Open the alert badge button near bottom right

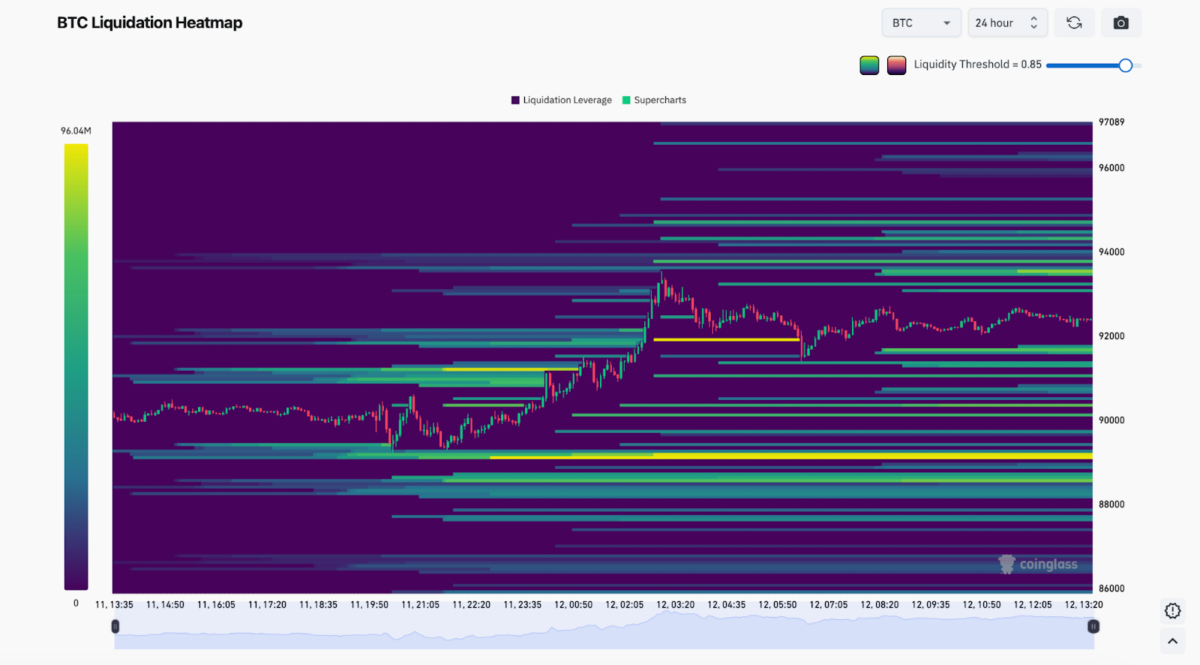1172,610
